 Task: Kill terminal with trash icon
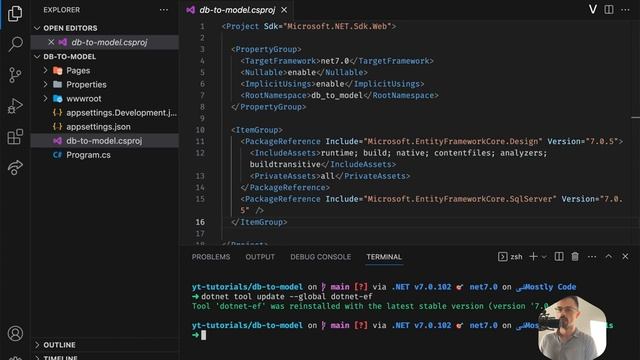575,256
